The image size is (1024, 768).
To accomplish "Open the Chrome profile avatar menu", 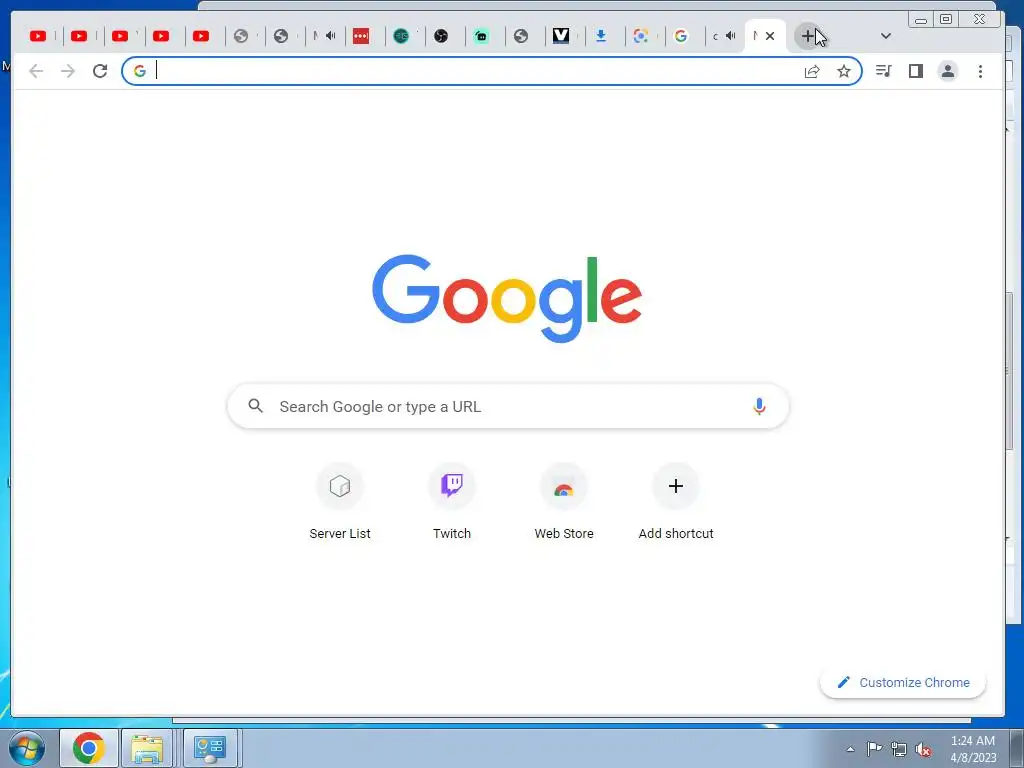I will coord(948,71).
